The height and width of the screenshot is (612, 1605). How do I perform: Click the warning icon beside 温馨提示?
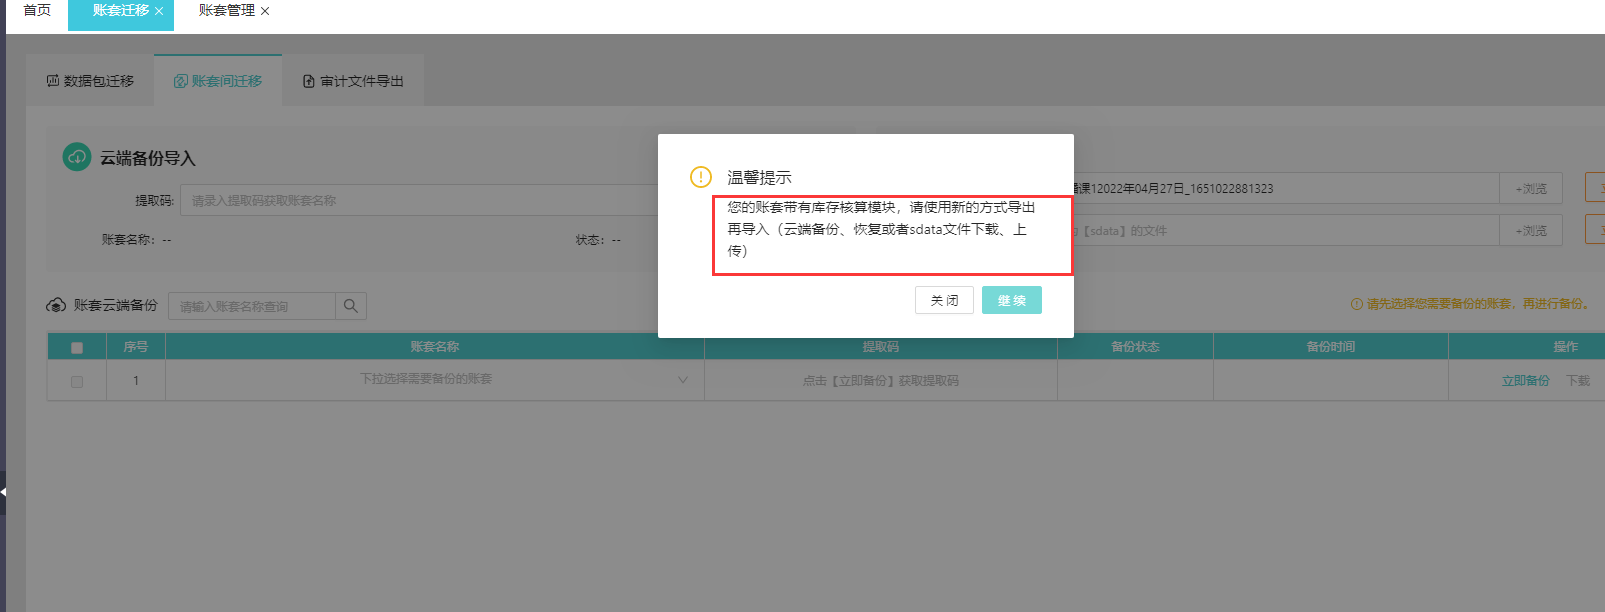coord(701,177)
